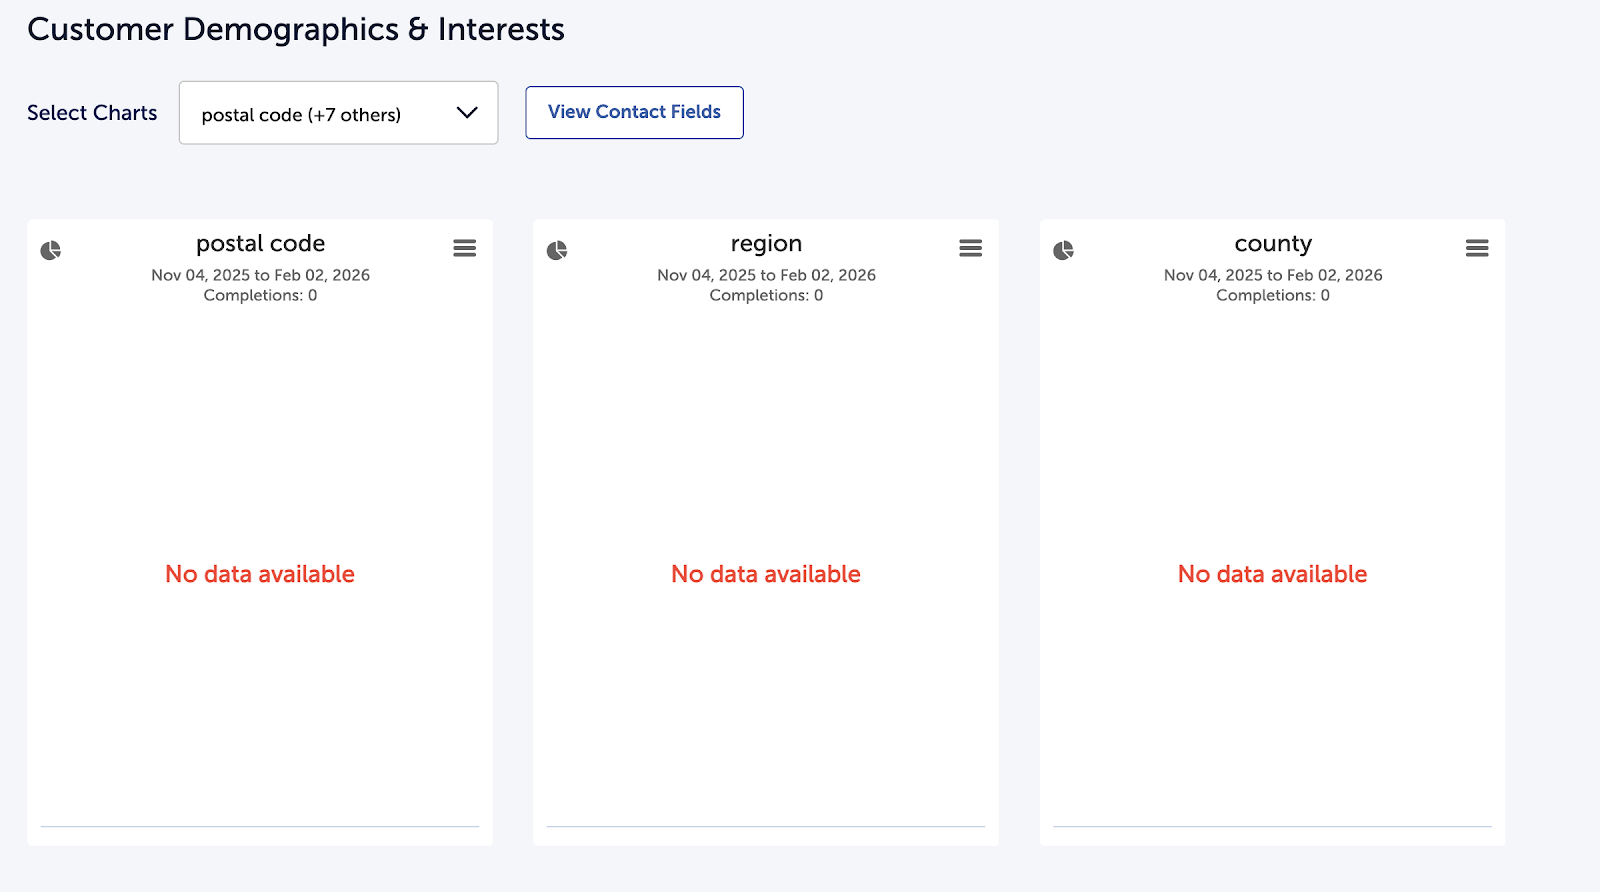Open the Select Charts dropdown
The height and width of the screenshot is (892, 1600).
pyautogui.click(x=338, y=113)
